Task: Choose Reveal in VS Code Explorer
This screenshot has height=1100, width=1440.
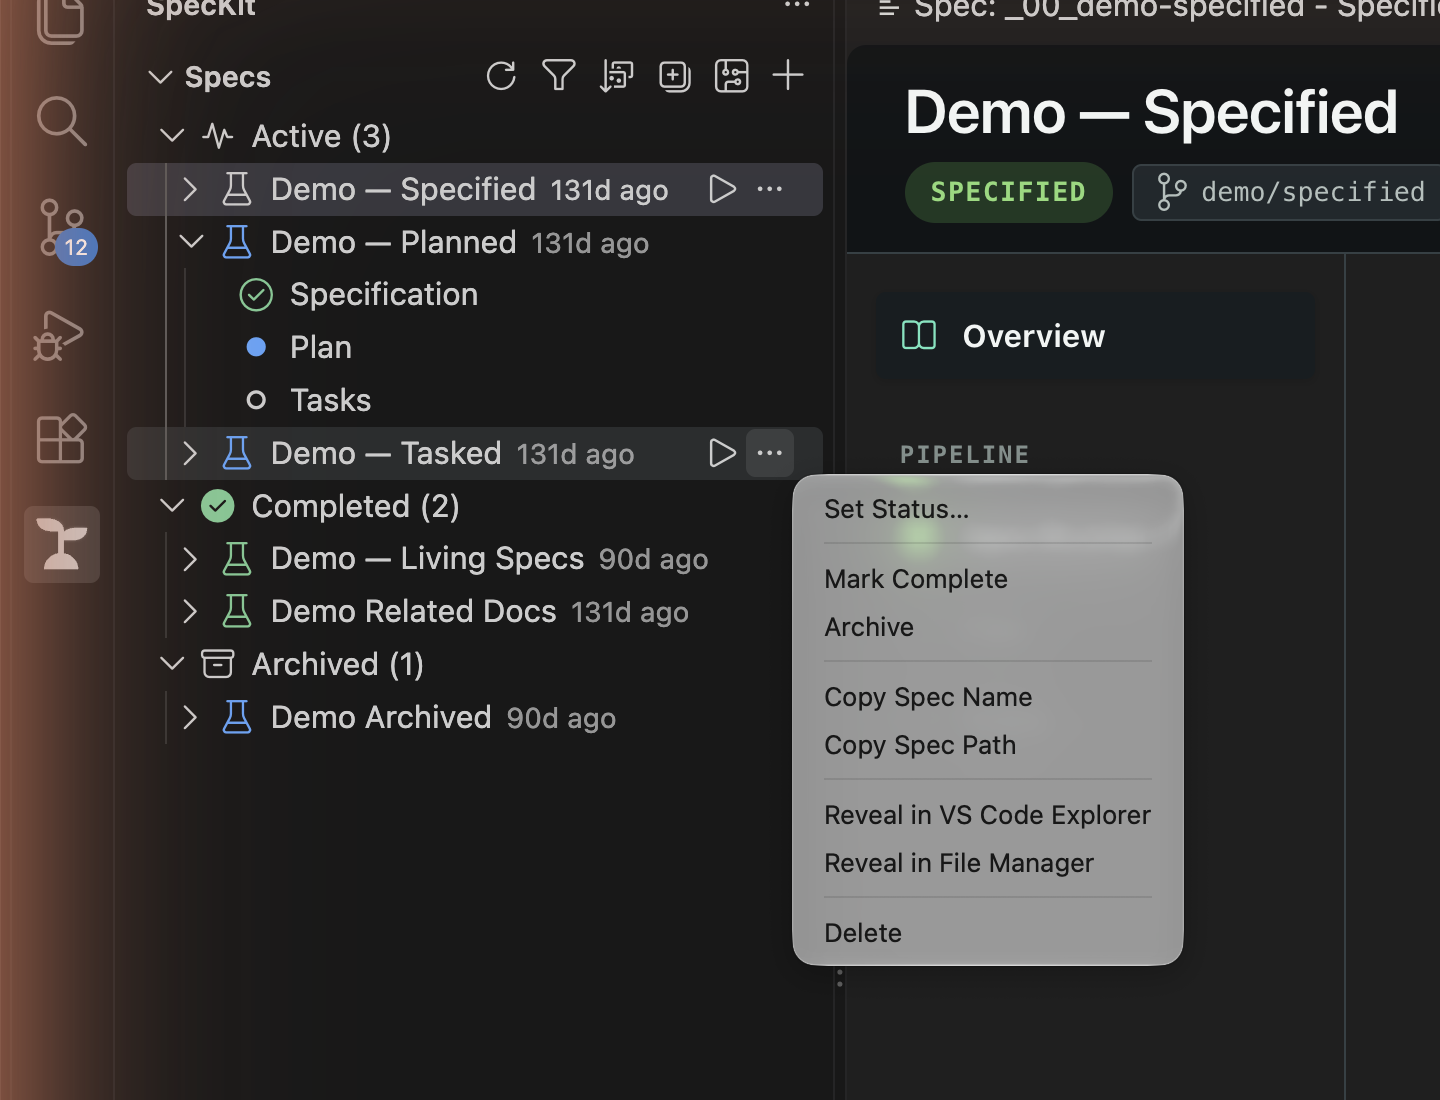Action: 988,815
